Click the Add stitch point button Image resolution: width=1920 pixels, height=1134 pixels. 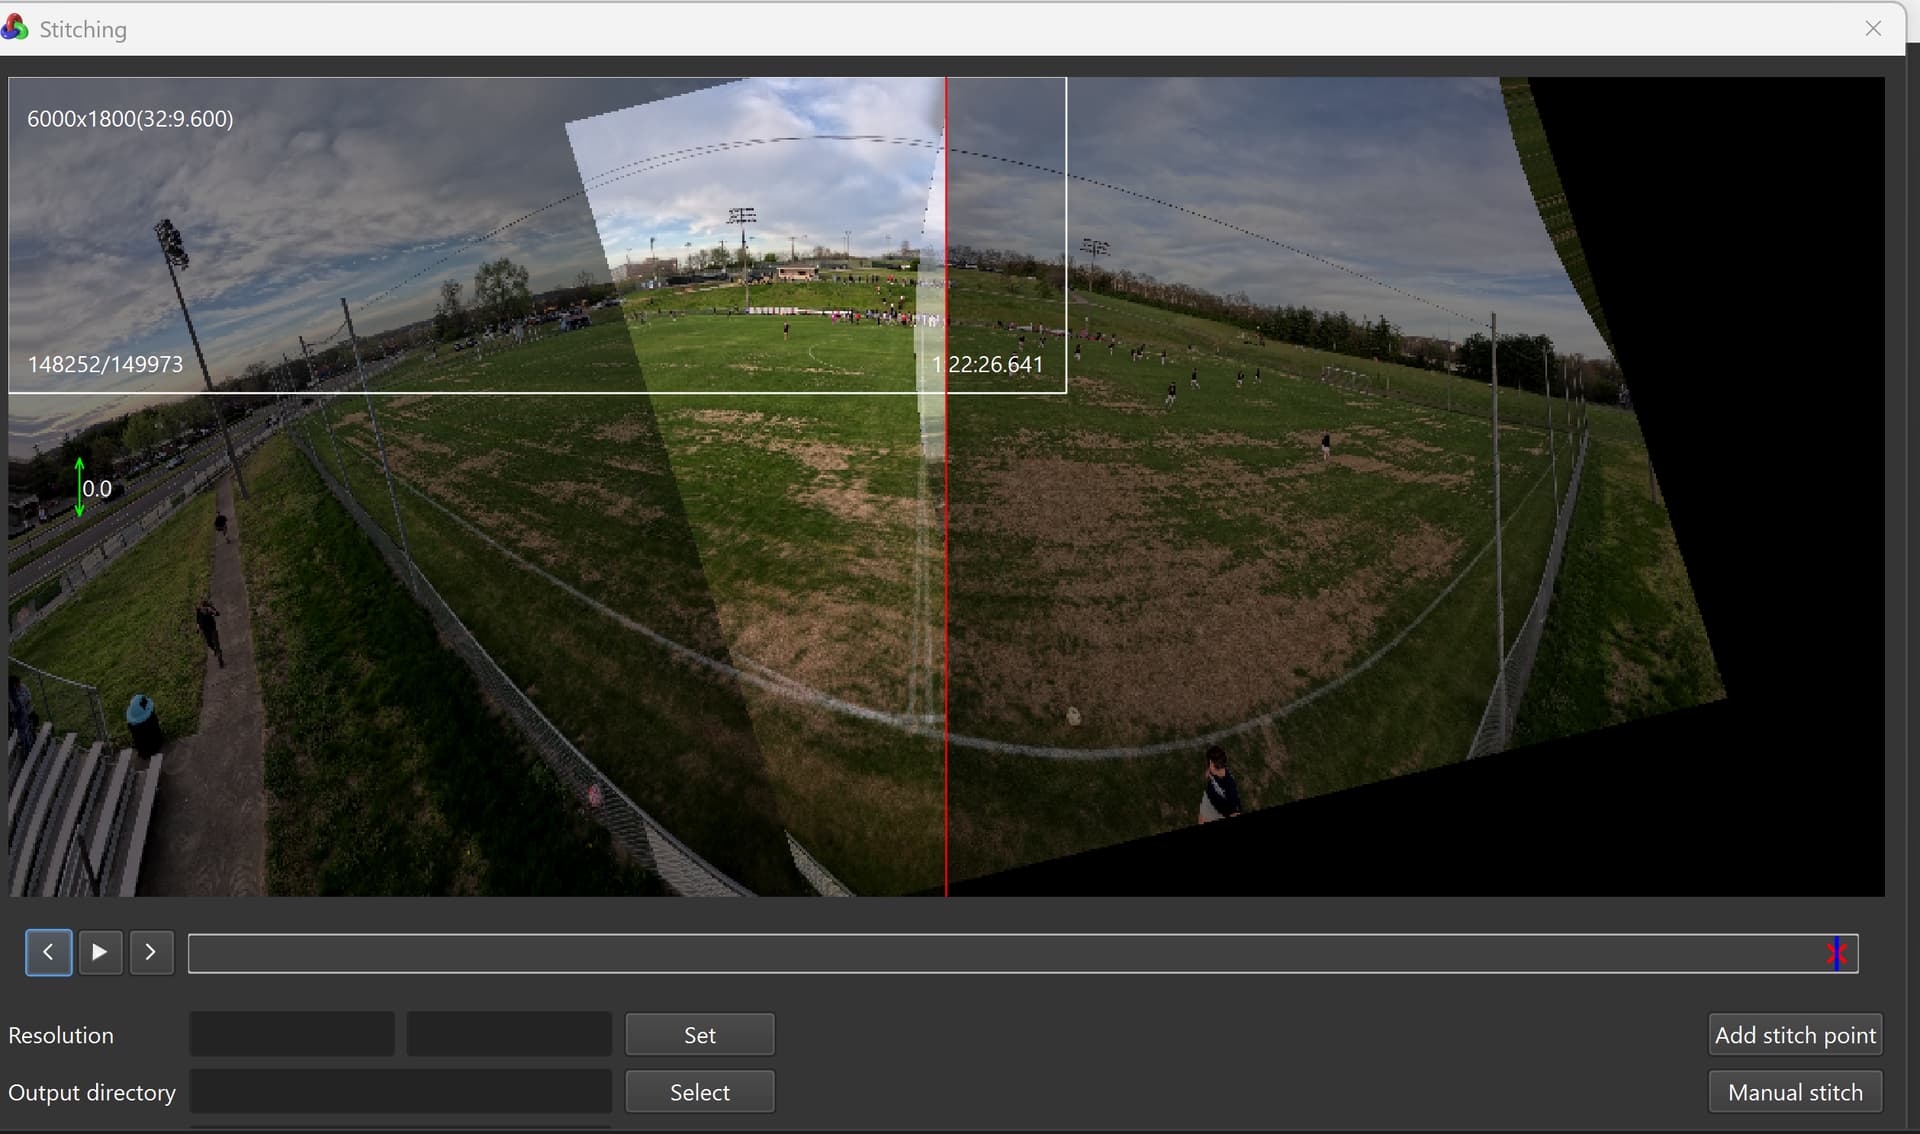tap(1795, 1035)
